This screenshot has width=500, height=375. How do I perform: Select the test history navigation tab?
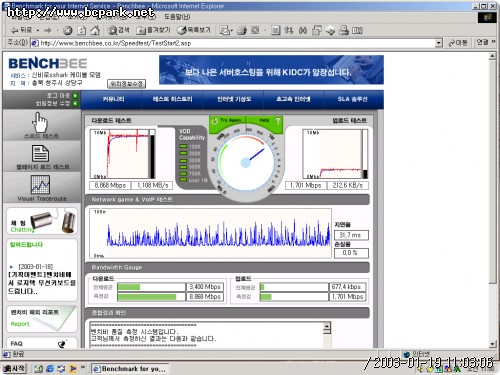[x=172, y=99]
